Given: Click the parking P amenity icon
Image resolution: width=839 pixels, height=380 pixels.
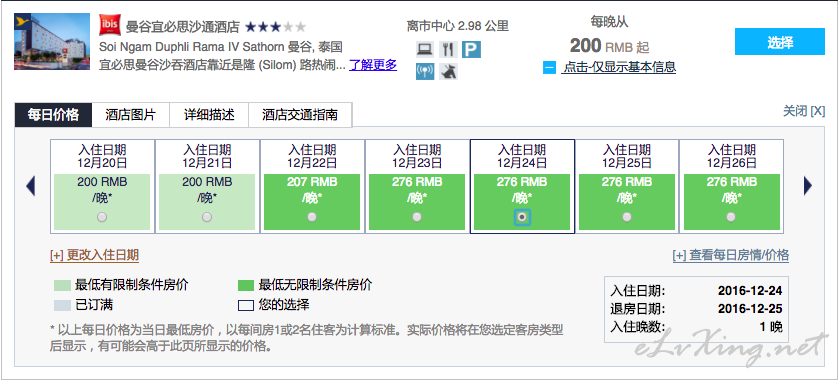Looking at the screenshot, I should 471,49.
